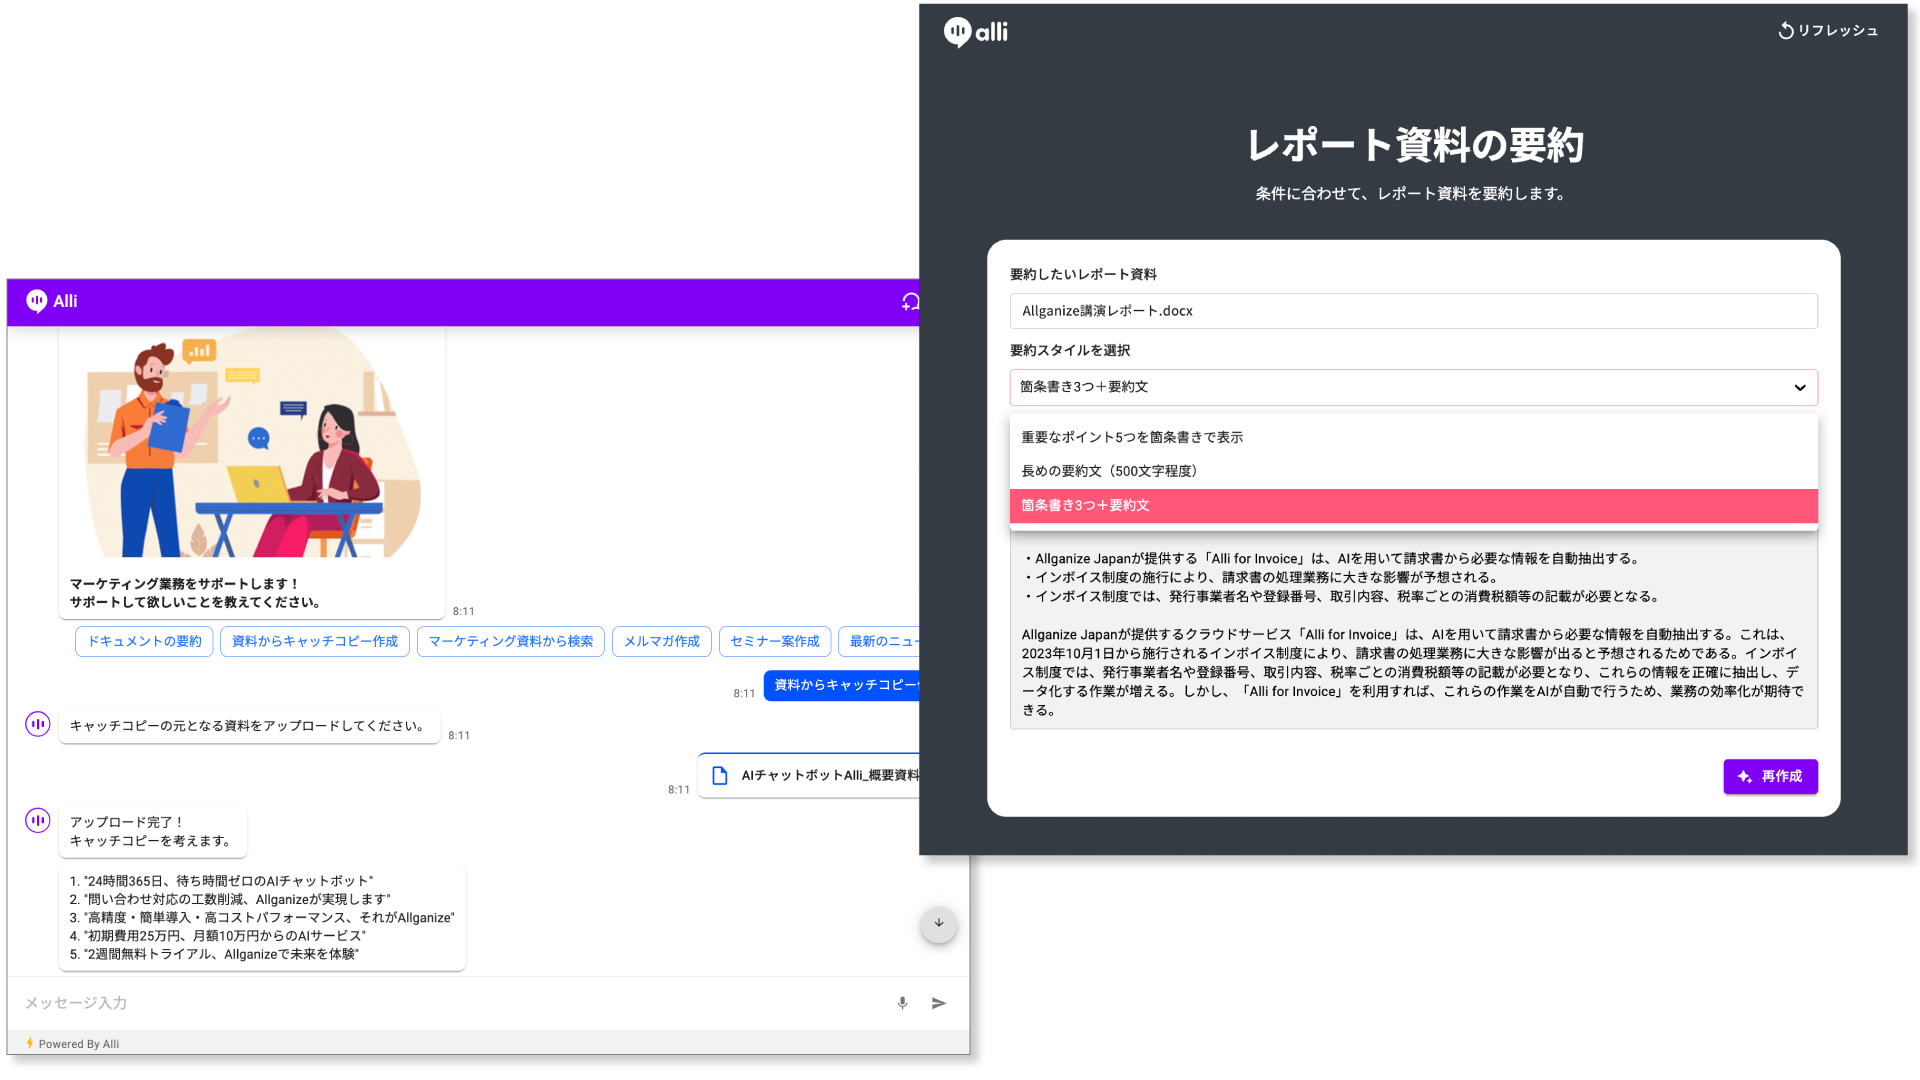This screenshot has width=1920, height=1080.
Task: Select the ドキュメントの要約 suggestion chip
Action: click(x=144, y=641)
